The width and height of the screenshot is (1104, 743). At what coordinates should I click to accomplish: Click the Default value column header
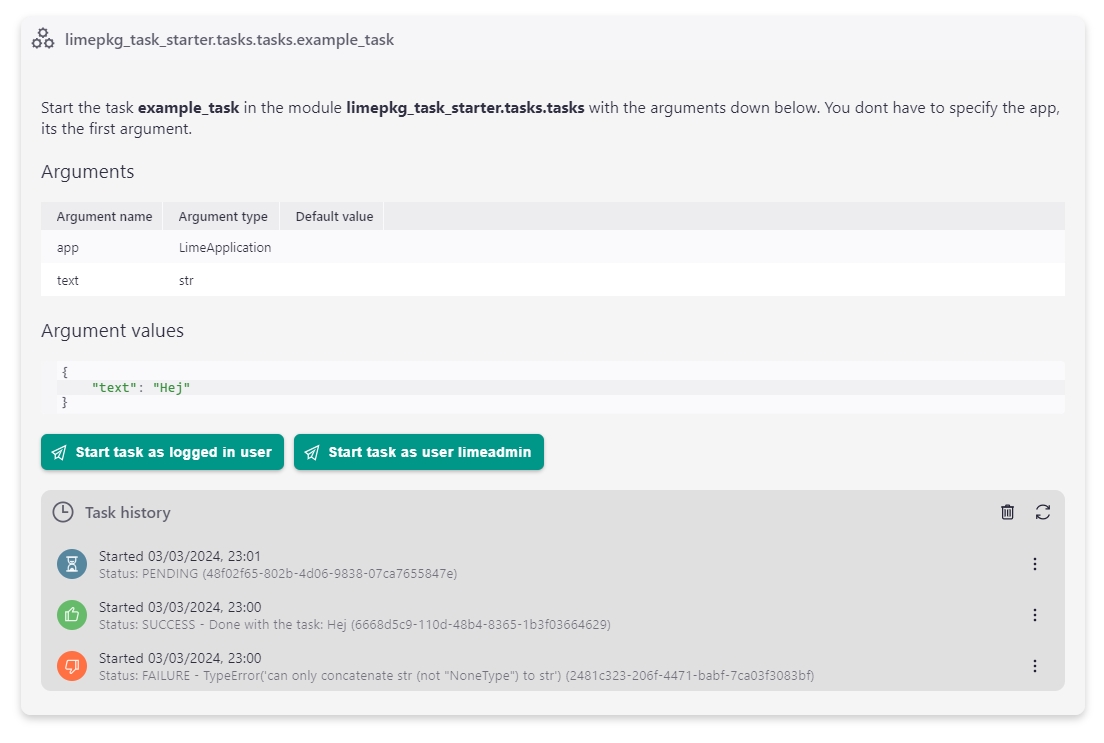(x=333, y=216)
